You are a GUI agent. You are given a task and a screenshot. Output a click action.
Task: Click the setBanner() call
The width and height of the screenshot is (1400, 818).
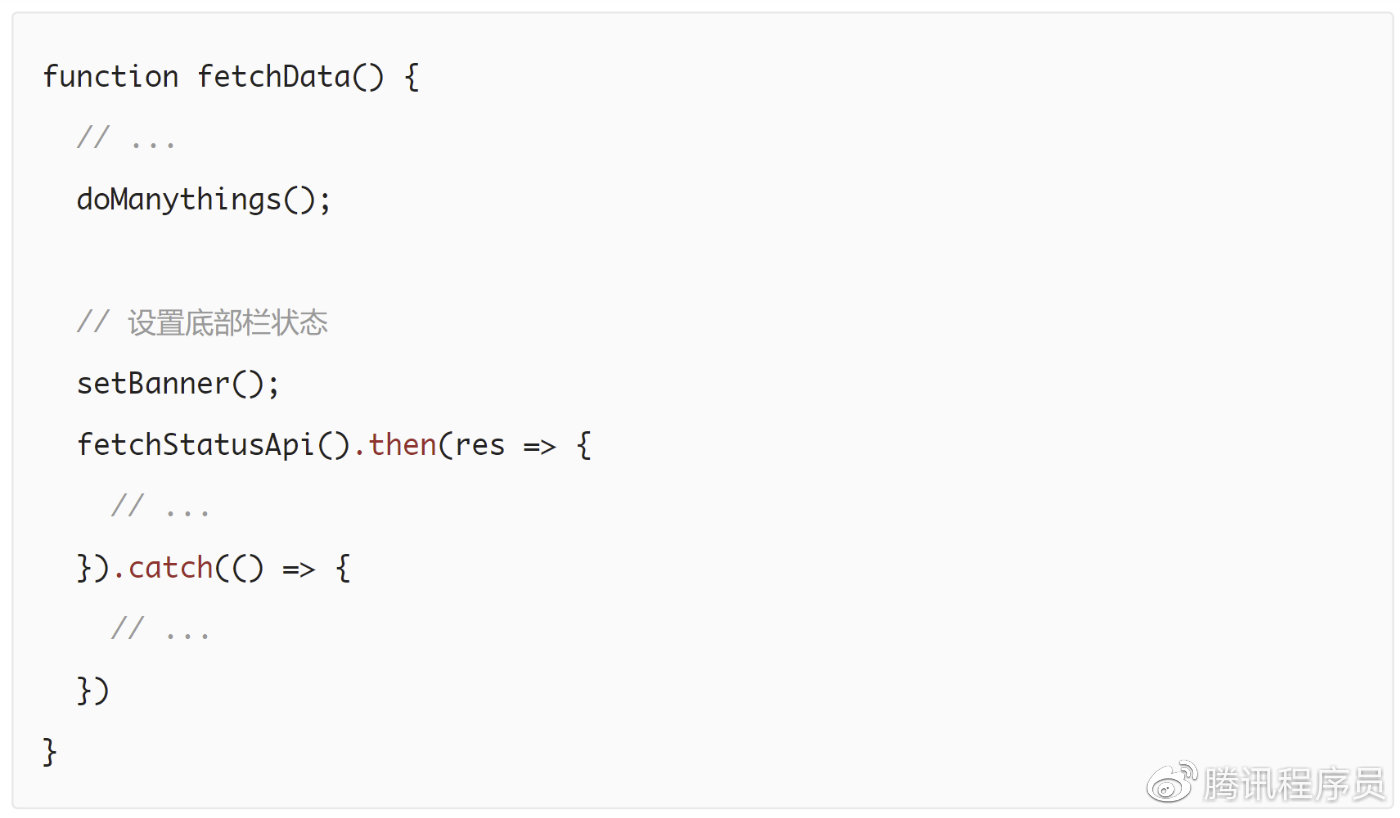pos(178,384)
